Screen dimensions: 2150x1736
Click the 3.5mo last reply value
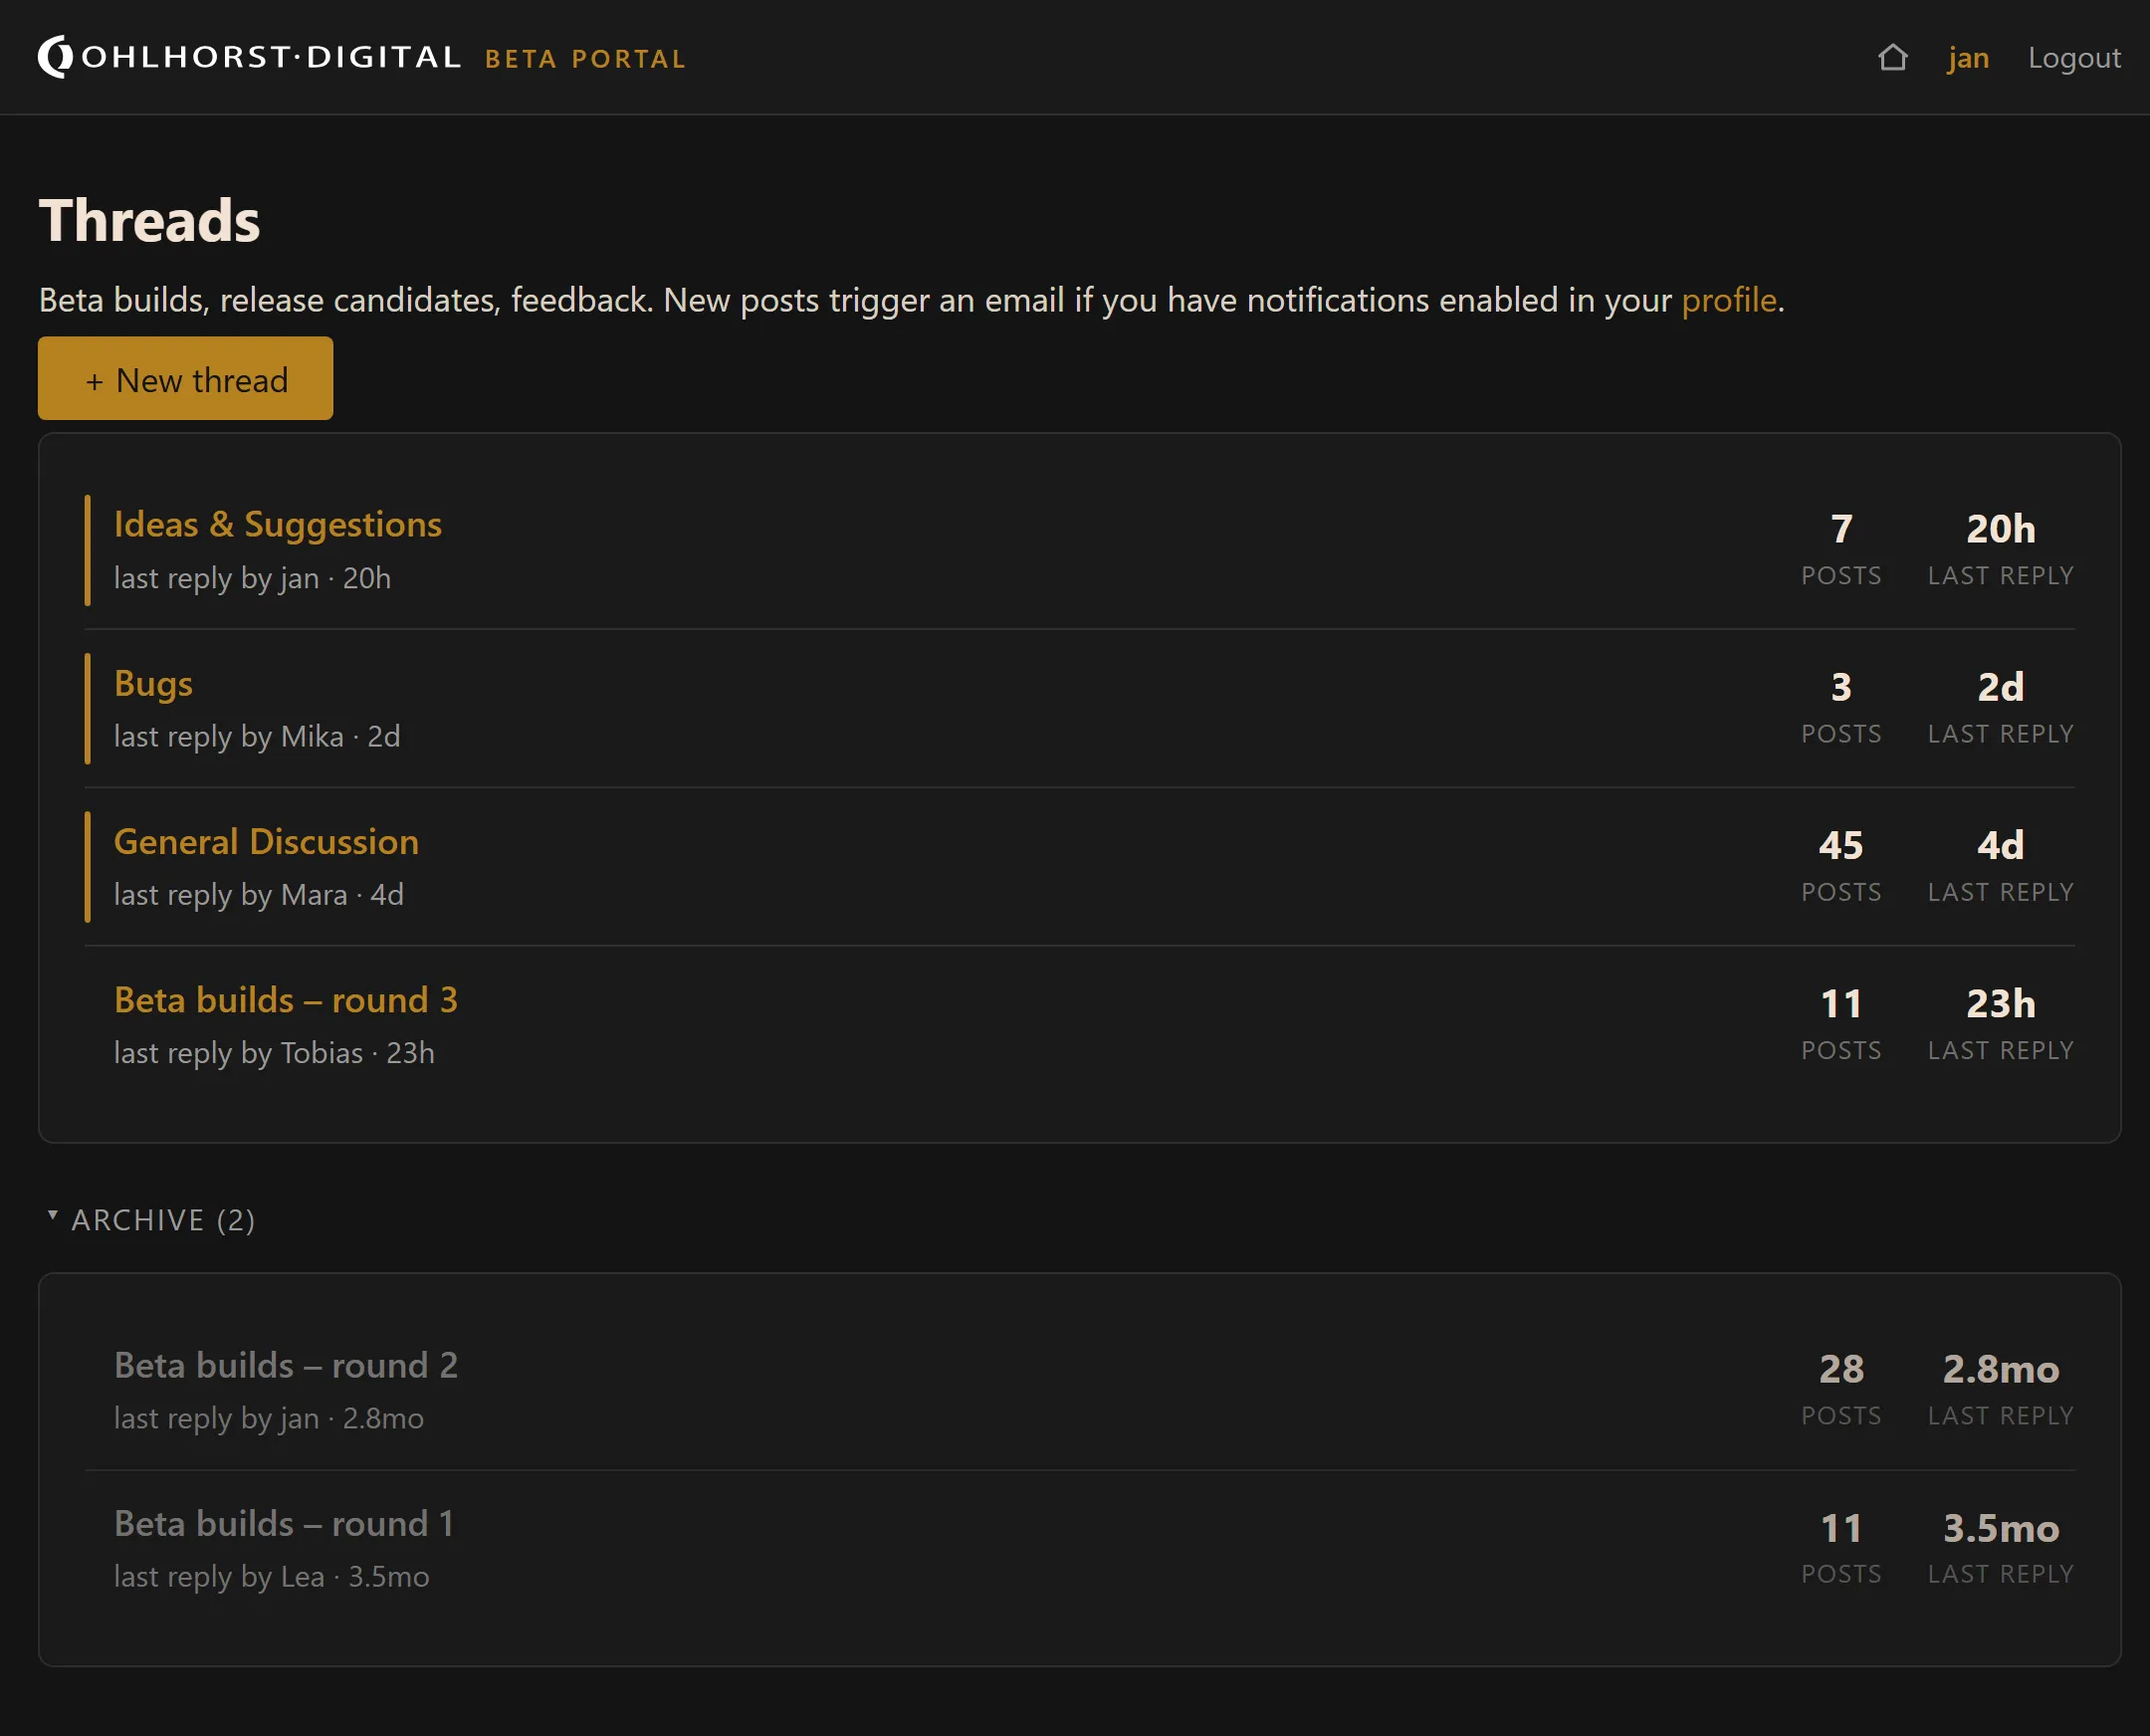[2000, 1528]
